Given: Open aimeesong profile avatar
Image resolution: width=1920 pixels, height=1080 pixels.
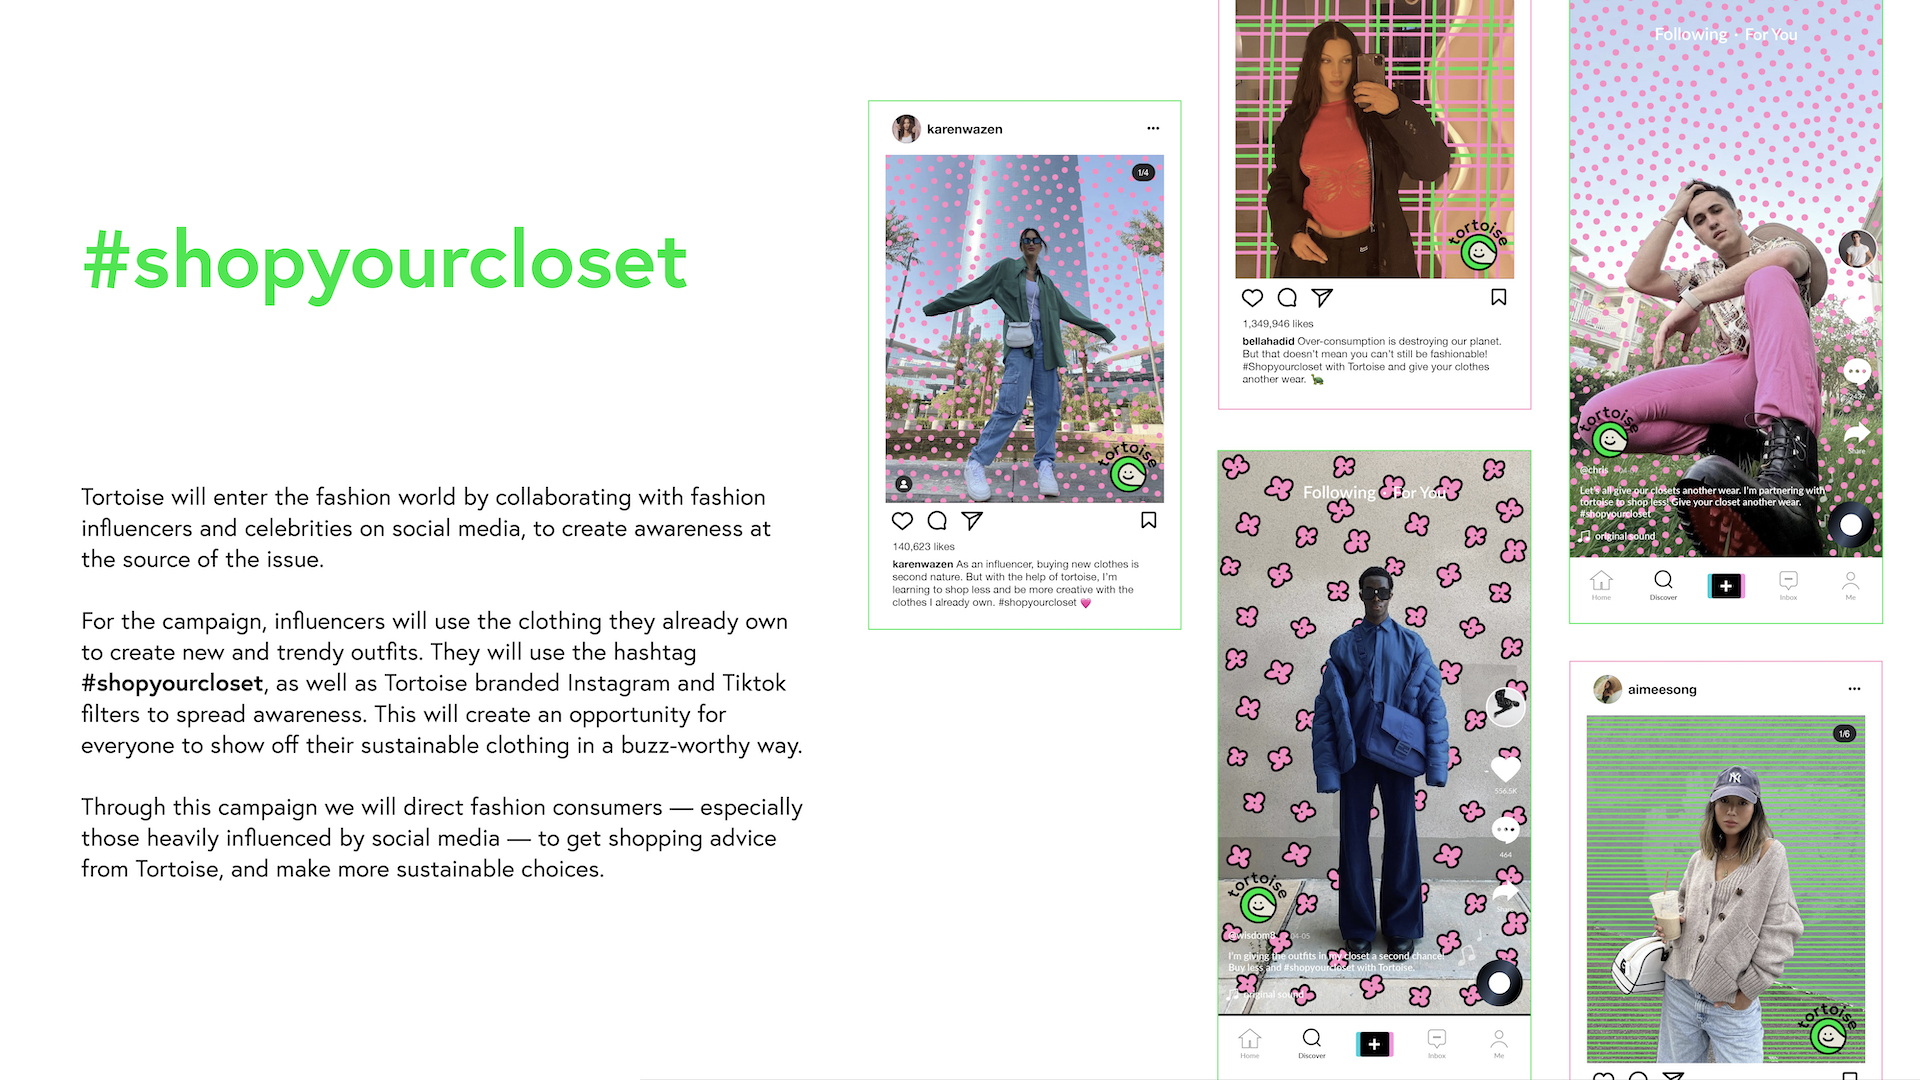Looking at the screenshot, I should coord(1607,689).
